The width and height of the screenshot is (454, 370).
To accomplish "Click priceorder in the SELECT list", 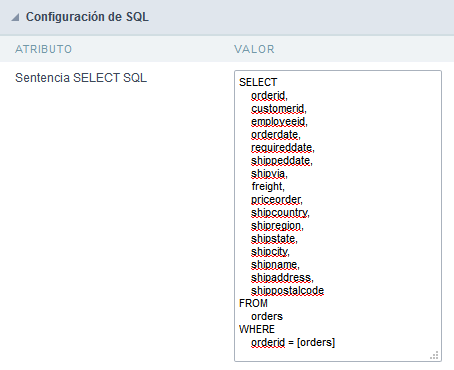I will pos(277,200).
